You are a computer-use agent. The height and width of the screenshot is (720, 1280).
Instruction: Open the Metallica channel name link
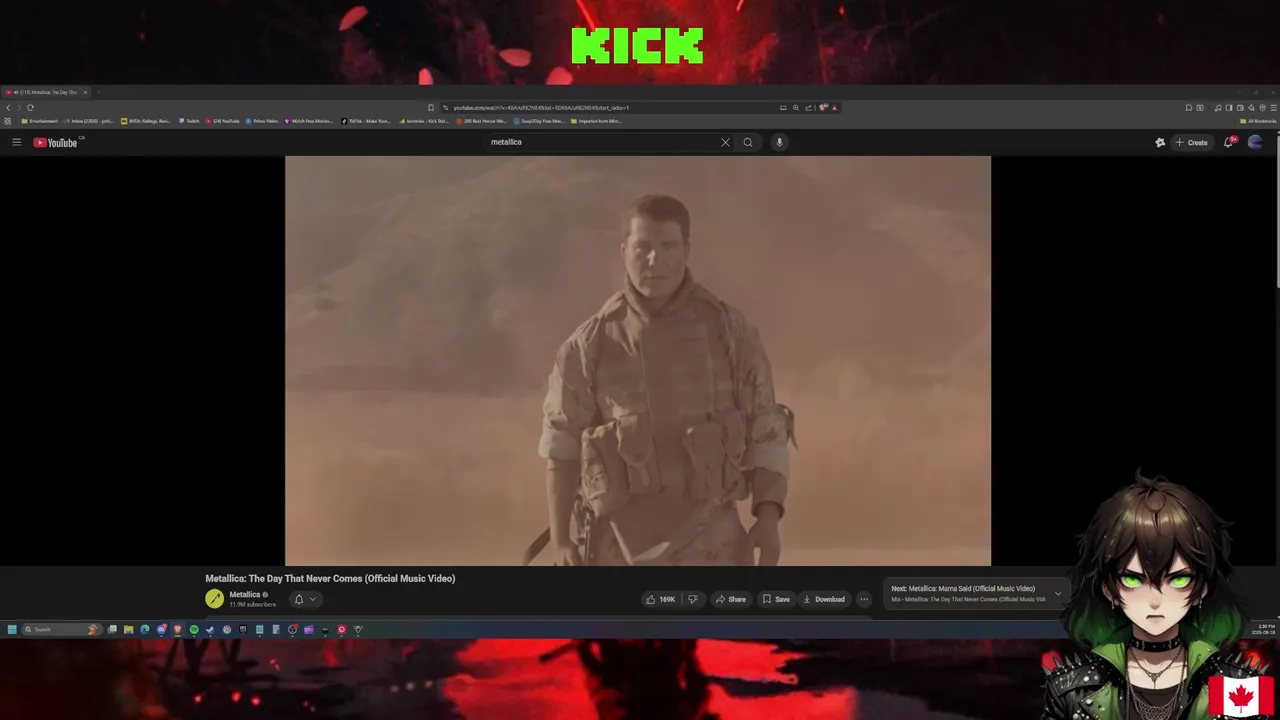click(x=244, y=594)
